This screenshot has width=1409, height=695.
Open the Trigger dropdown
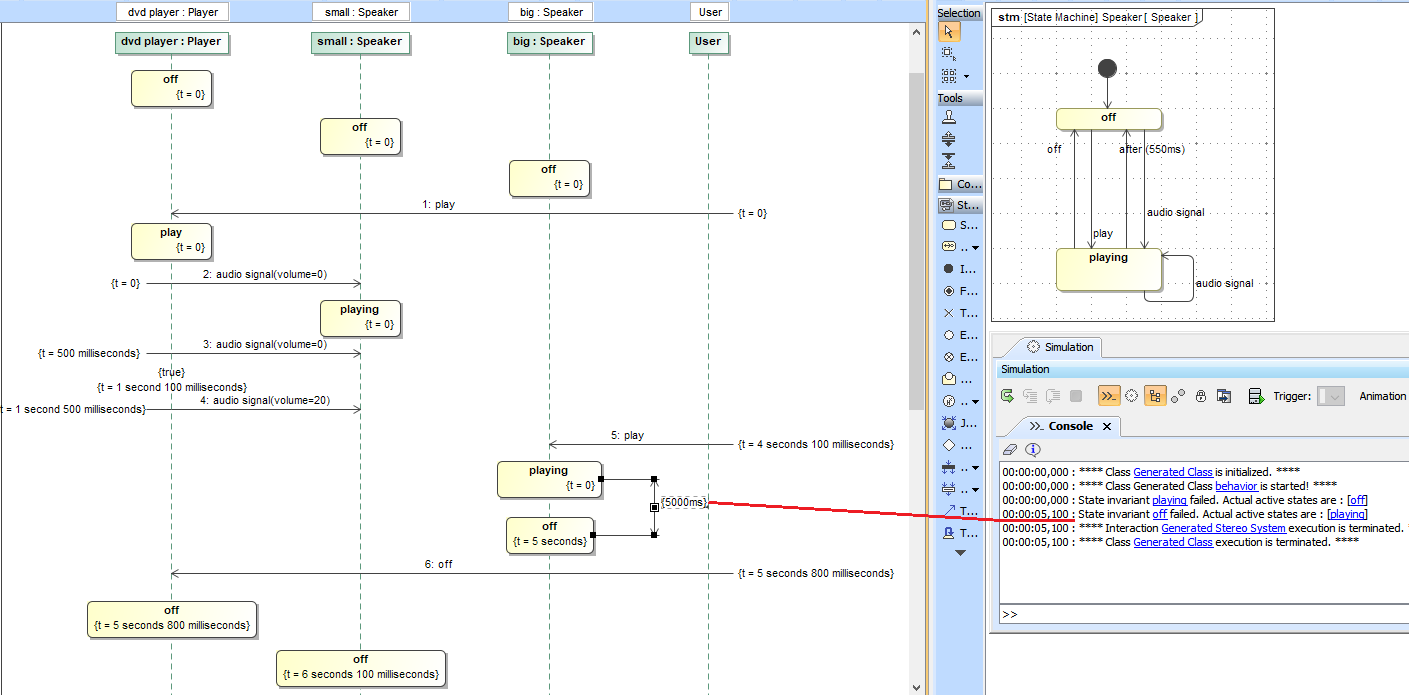1331,396
